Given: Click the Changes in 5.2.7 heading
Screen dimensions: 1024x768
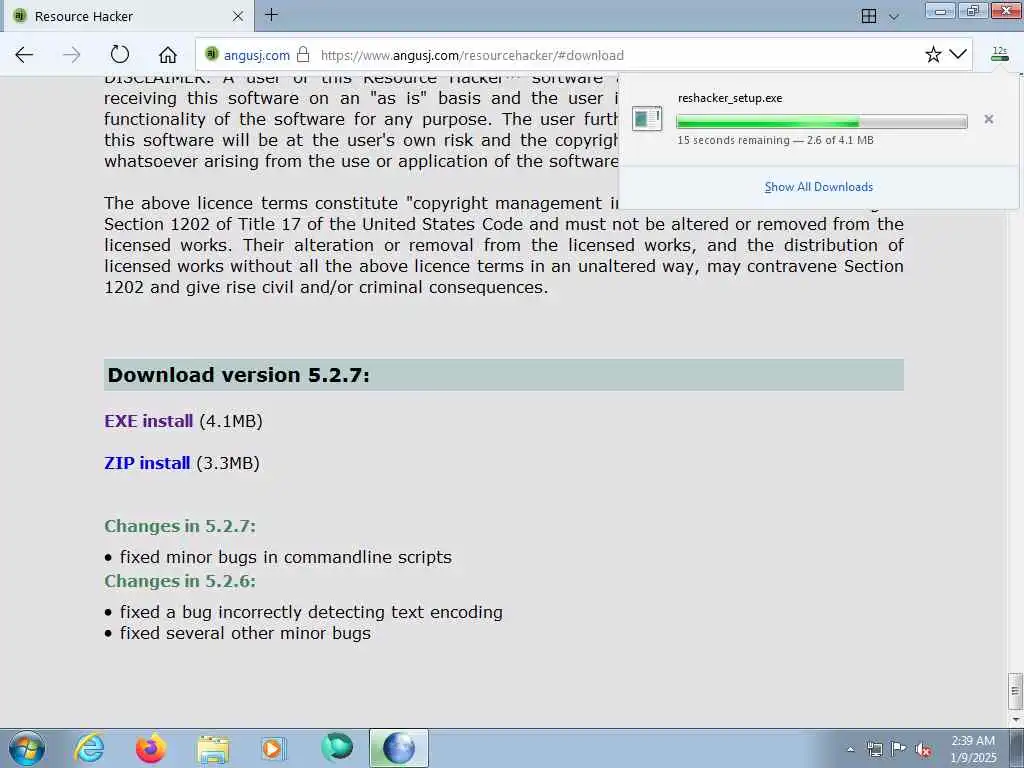Looking at the screenshot, I should [180, 526].
